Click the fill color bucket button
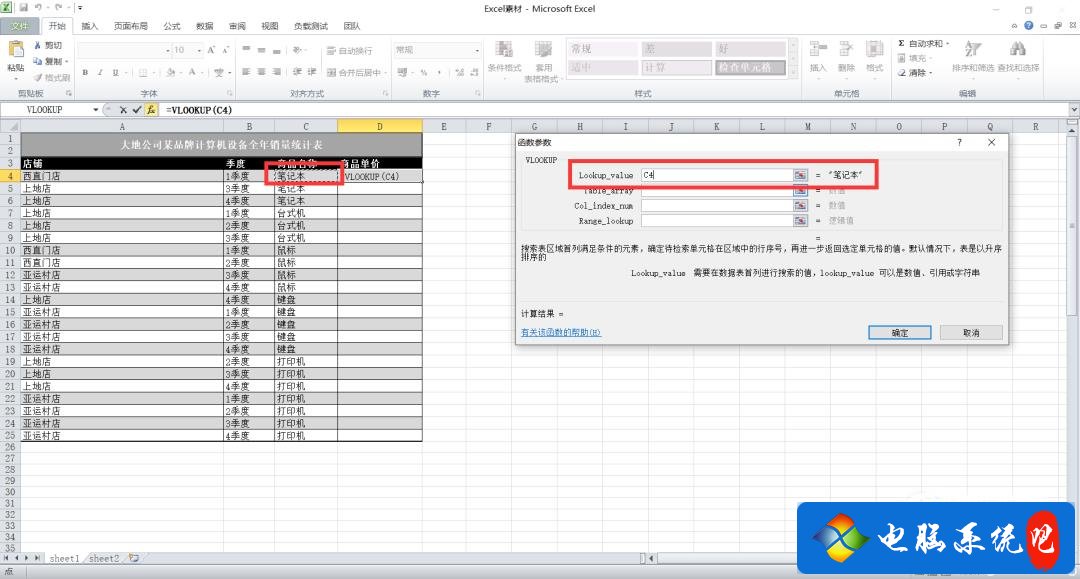 tap(170, 72)
